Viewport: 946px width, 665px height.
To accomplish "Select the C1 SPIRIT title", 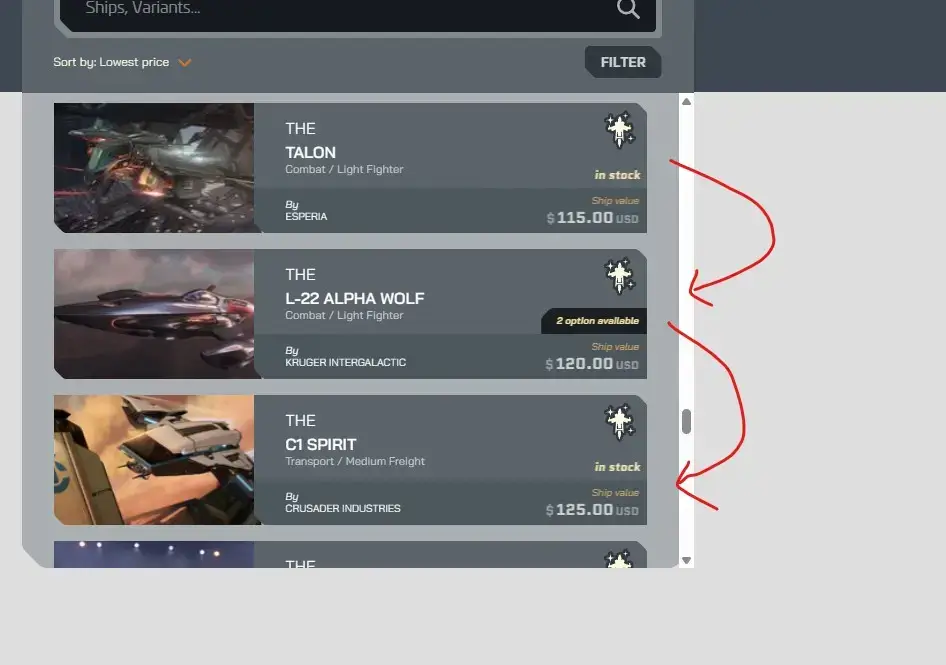I will pyautogui.click(x=321, y=445).
